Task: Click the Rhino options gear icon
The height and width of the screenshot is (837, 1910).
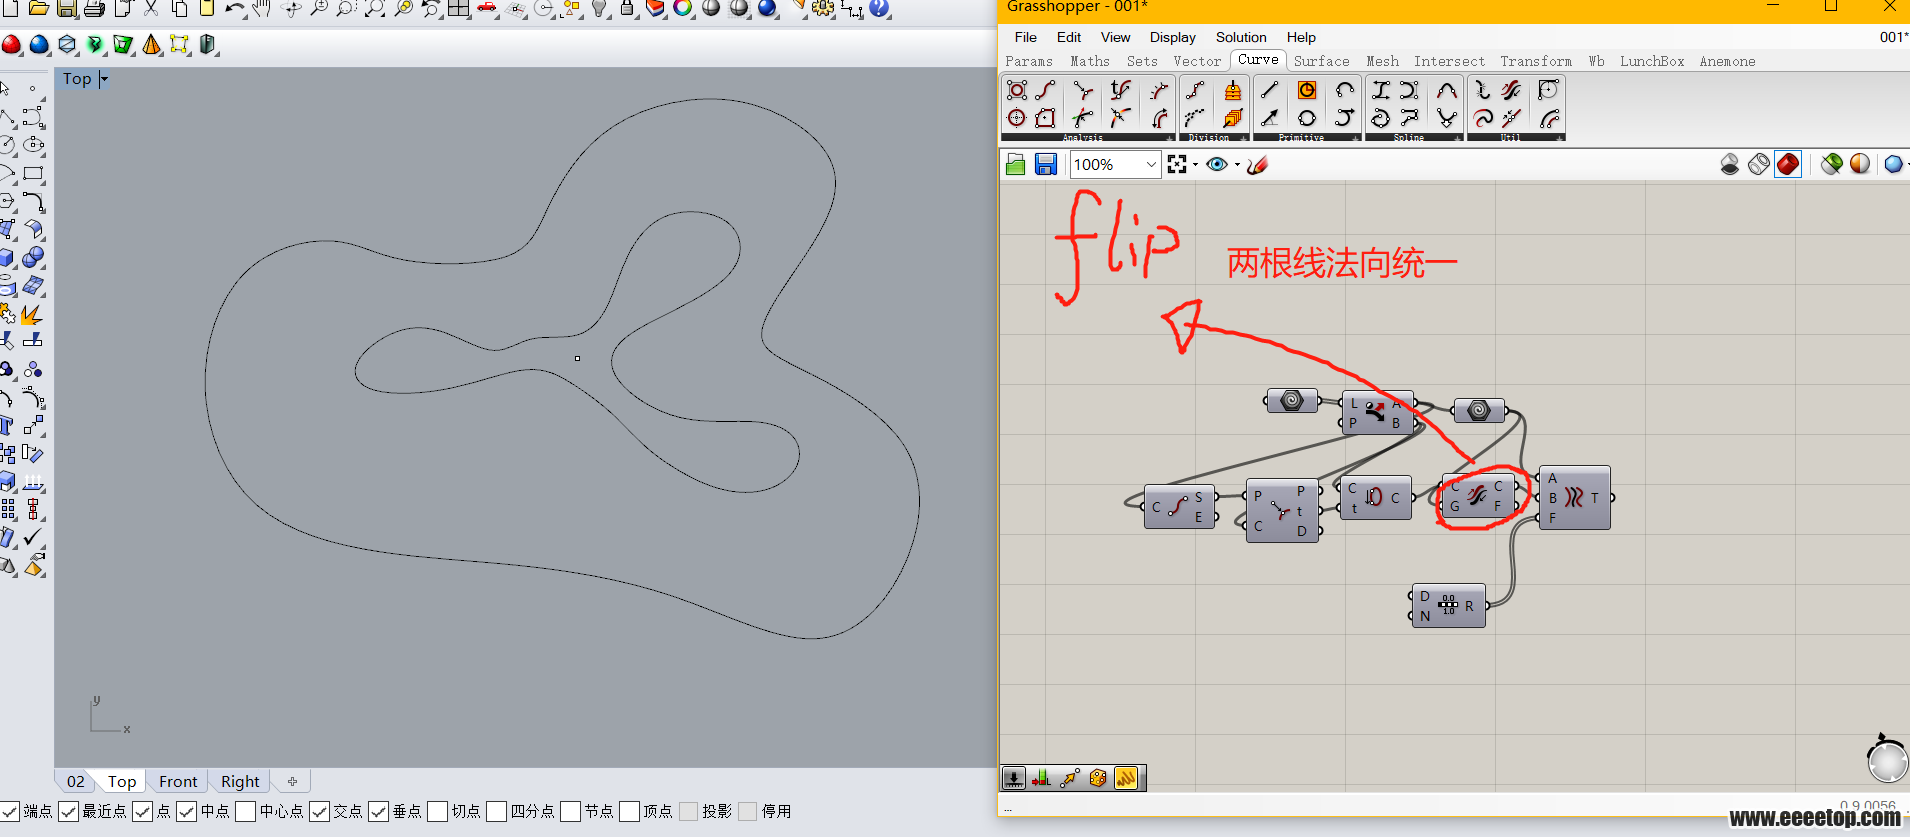Action: (823, 8)
